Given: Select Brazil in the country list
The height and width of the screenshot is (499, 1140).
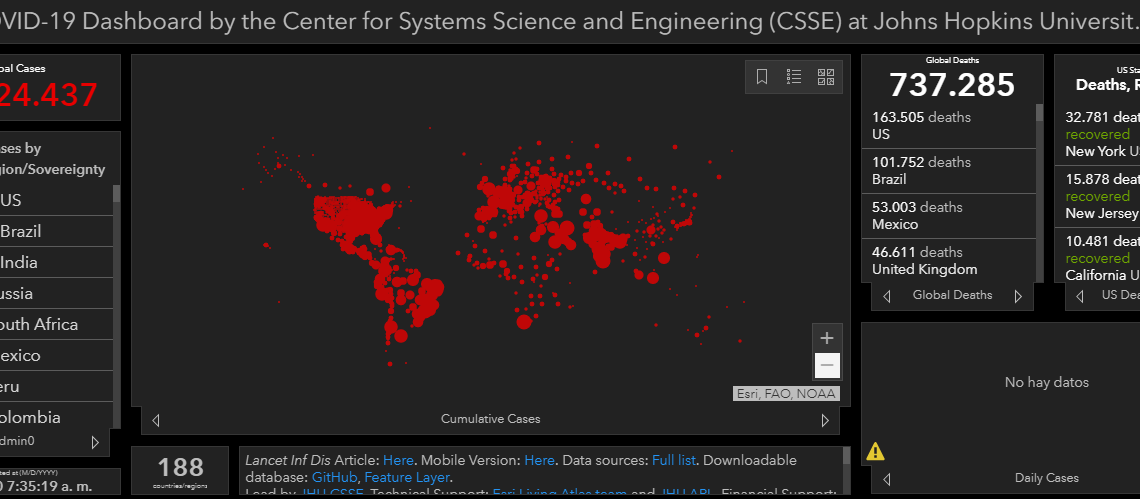Looking at the screenshot, I should [x=57, y=231].
